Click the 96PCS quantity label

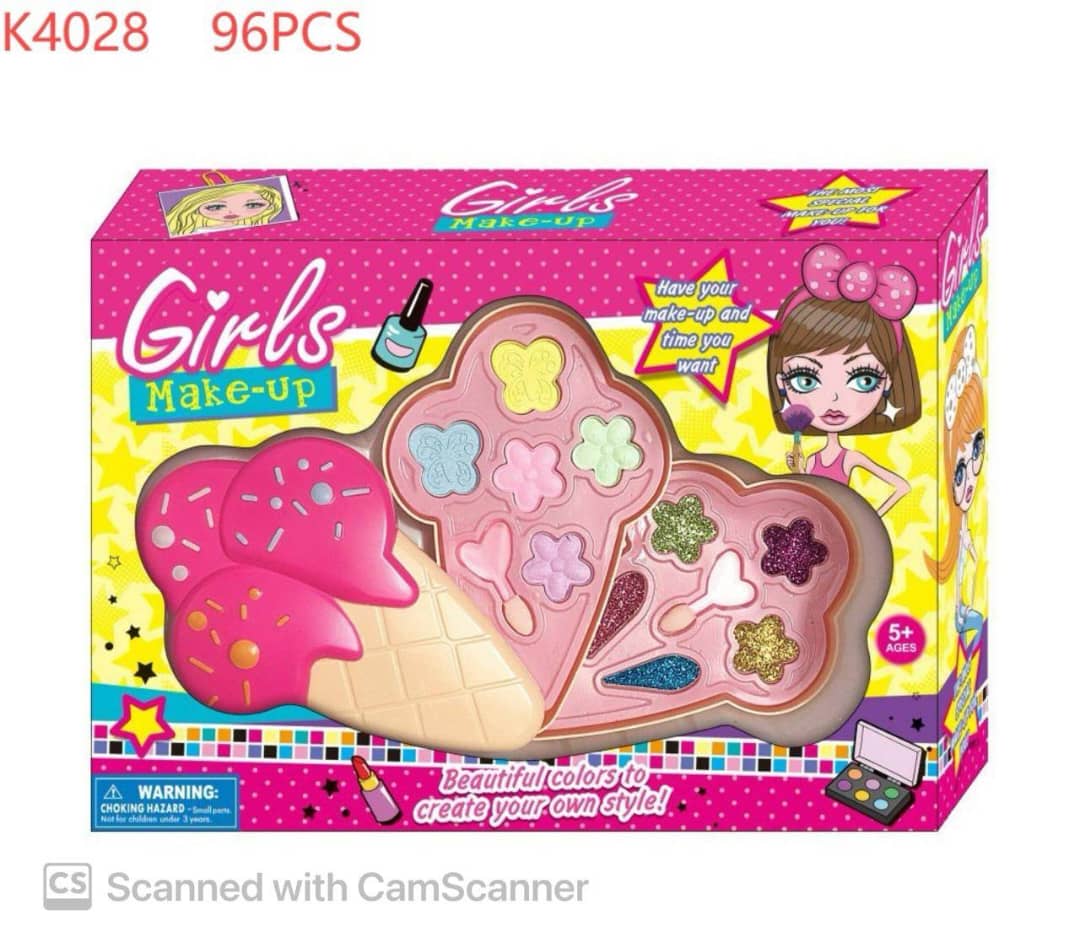click(287, 32)
